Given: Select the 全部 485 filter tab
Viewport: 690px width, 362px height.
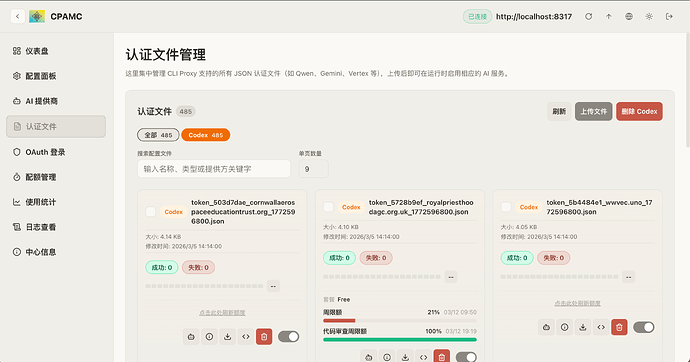Looking at the screenshot, I should tap(158, 135).
